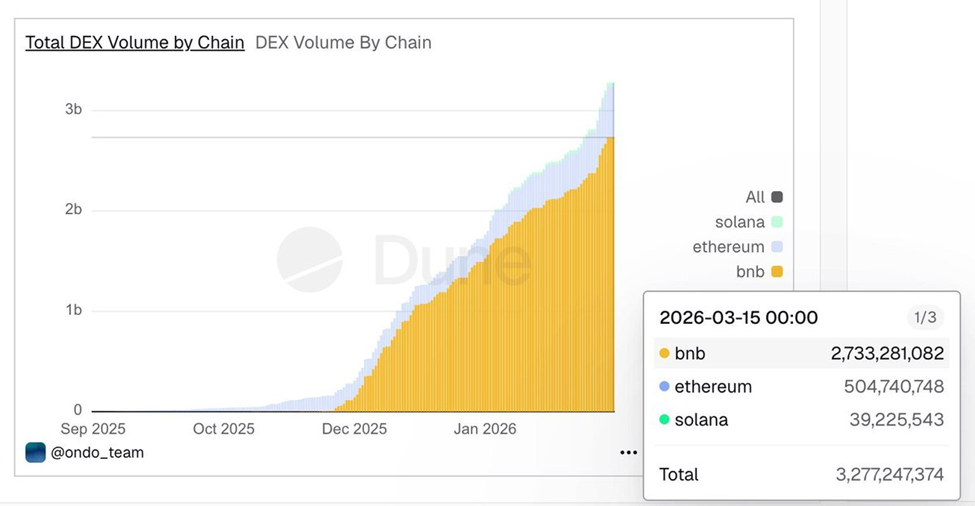
Task: Click the ethereum blue dot in tooltip
Action: coord(664,387)
